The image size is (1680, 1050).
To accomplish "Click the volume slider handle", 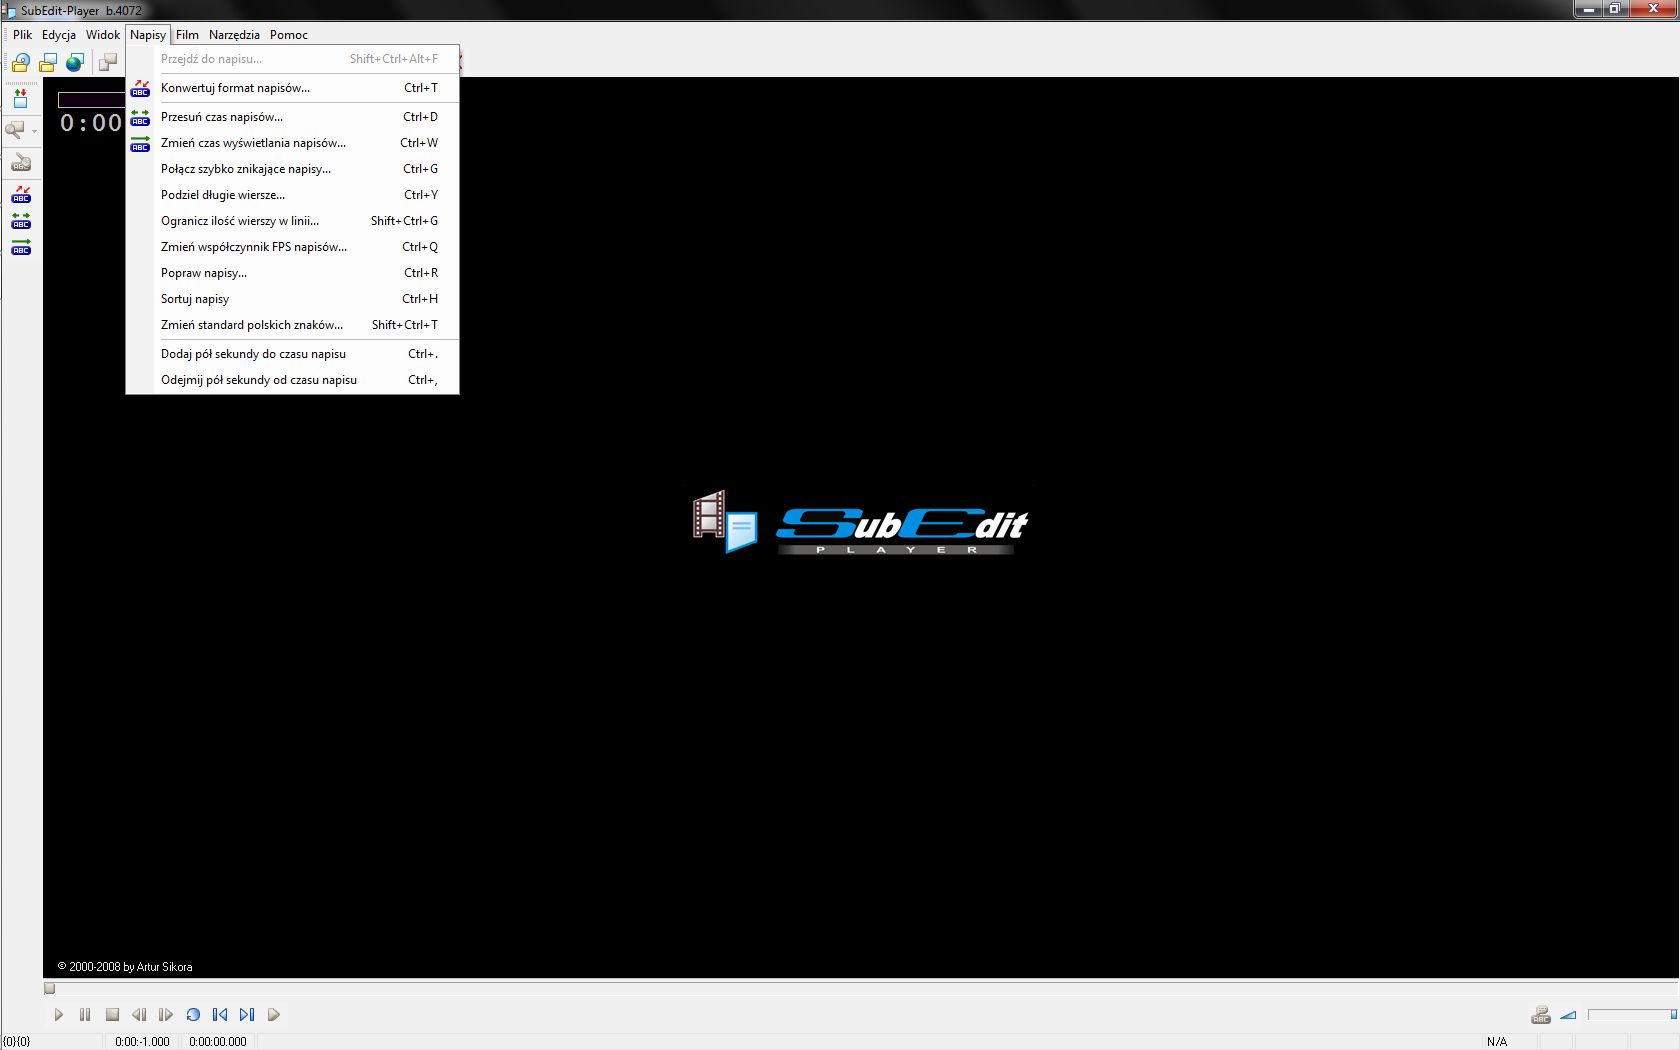I will point(1673,1014).
